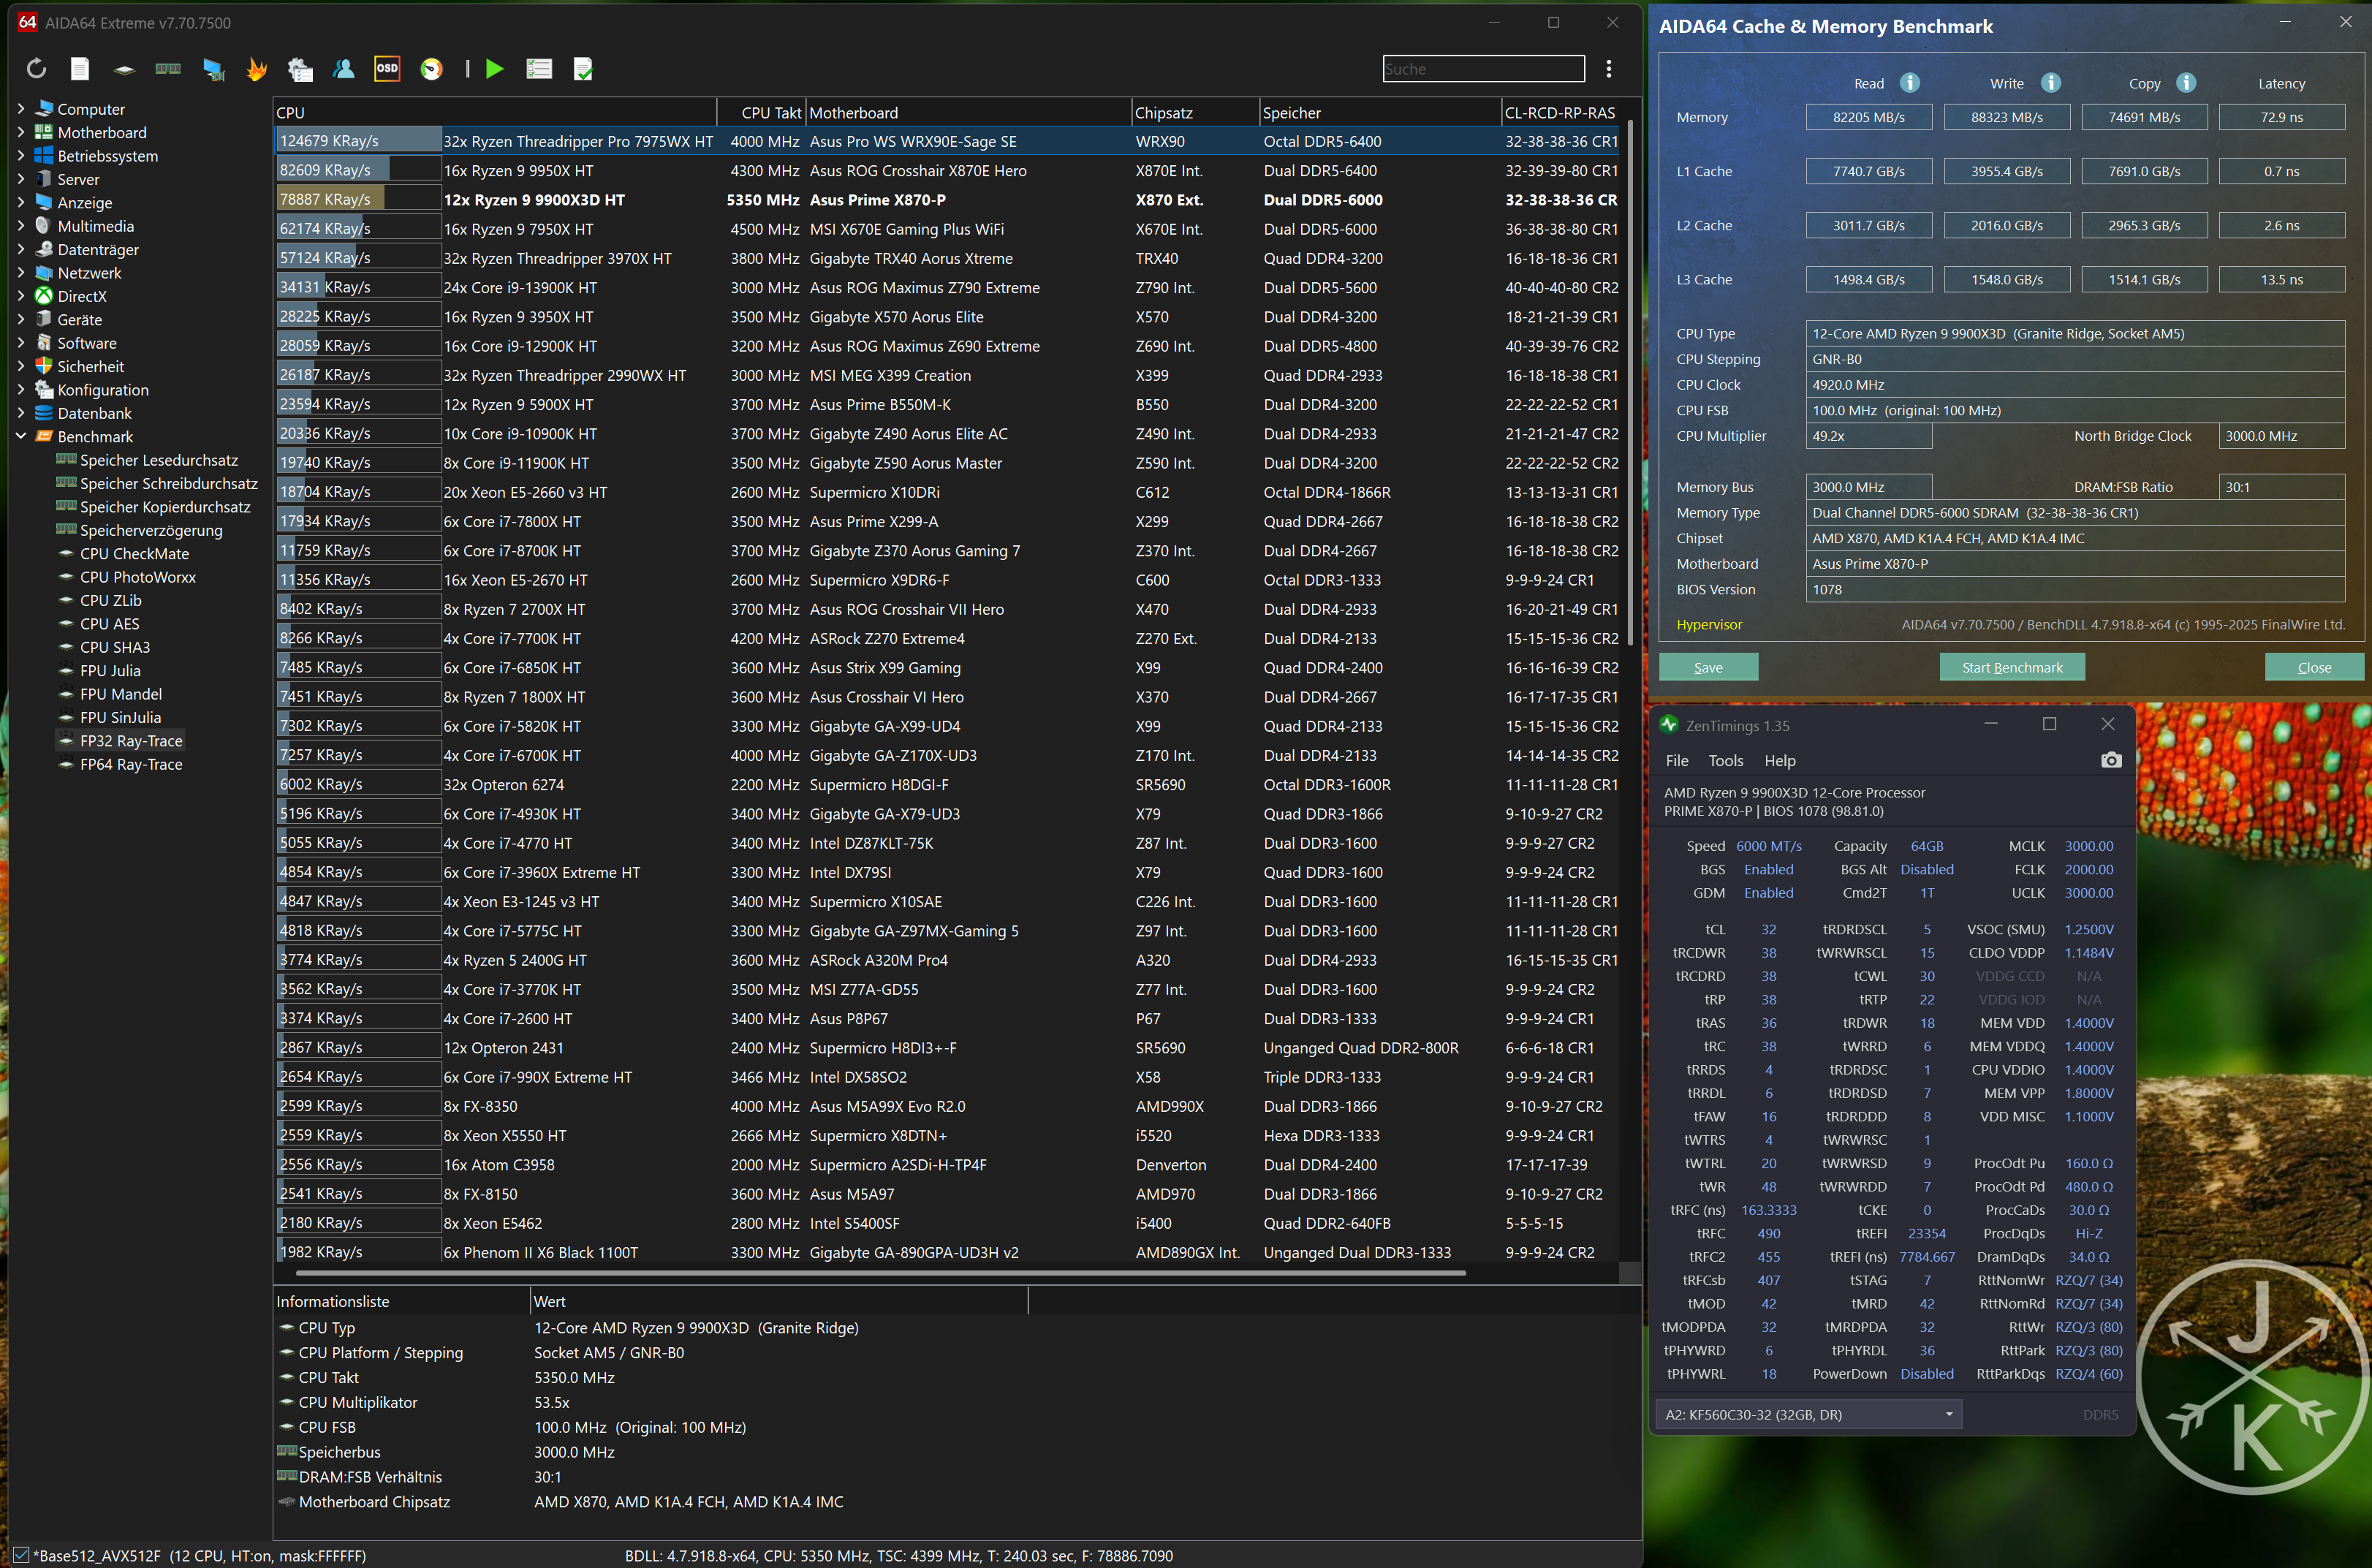Viewport: 2372px width, 1568px height.
Task: Toggle the Base512_AVX512F checkbox in status bar
Action: coord(20,1555)
